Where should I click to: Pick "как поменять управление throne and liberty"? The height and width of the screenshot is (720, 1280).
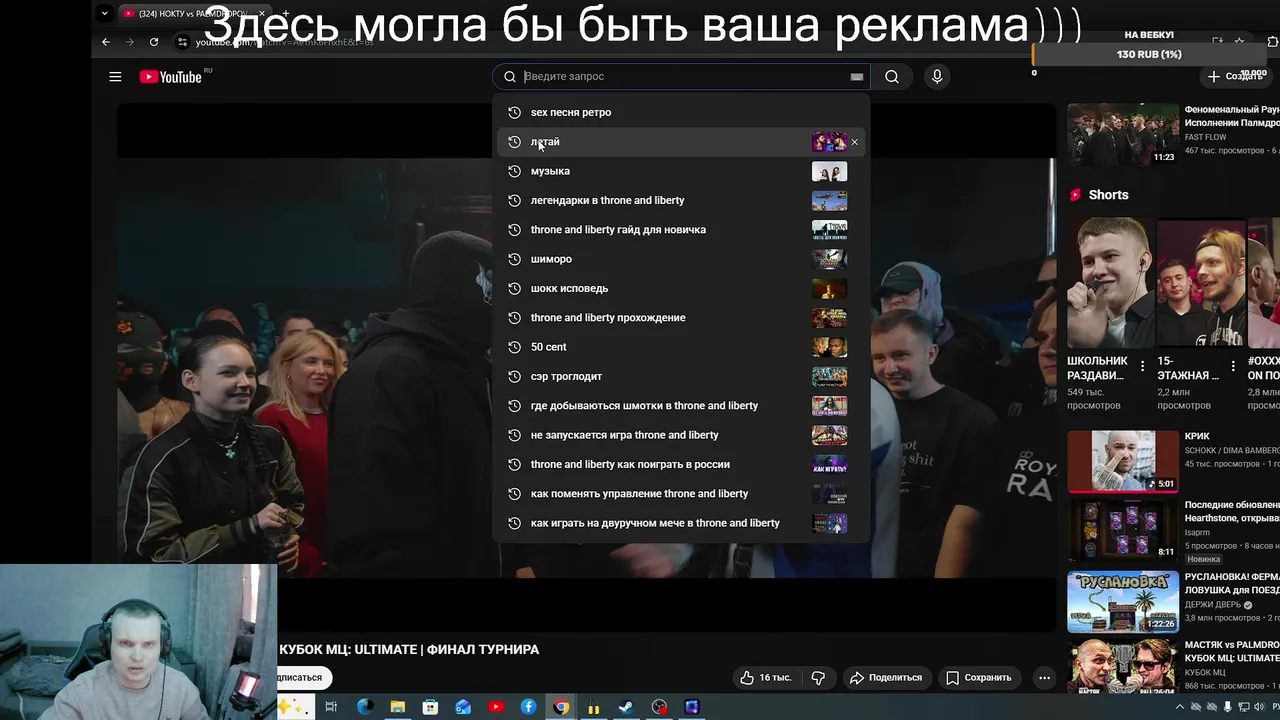tap(681, 494)
